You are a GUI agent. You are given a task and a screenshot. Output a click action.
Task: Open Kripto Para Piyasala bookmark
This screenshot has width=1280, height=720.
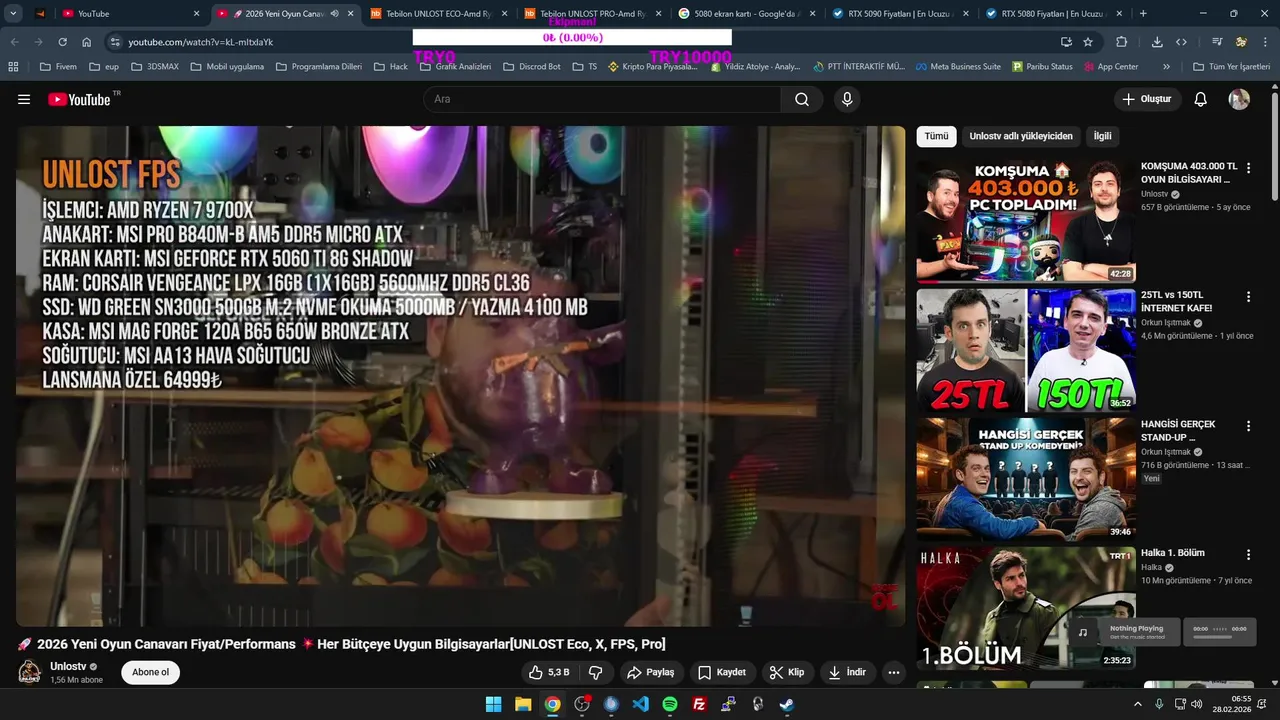click(x=652, y=66)
